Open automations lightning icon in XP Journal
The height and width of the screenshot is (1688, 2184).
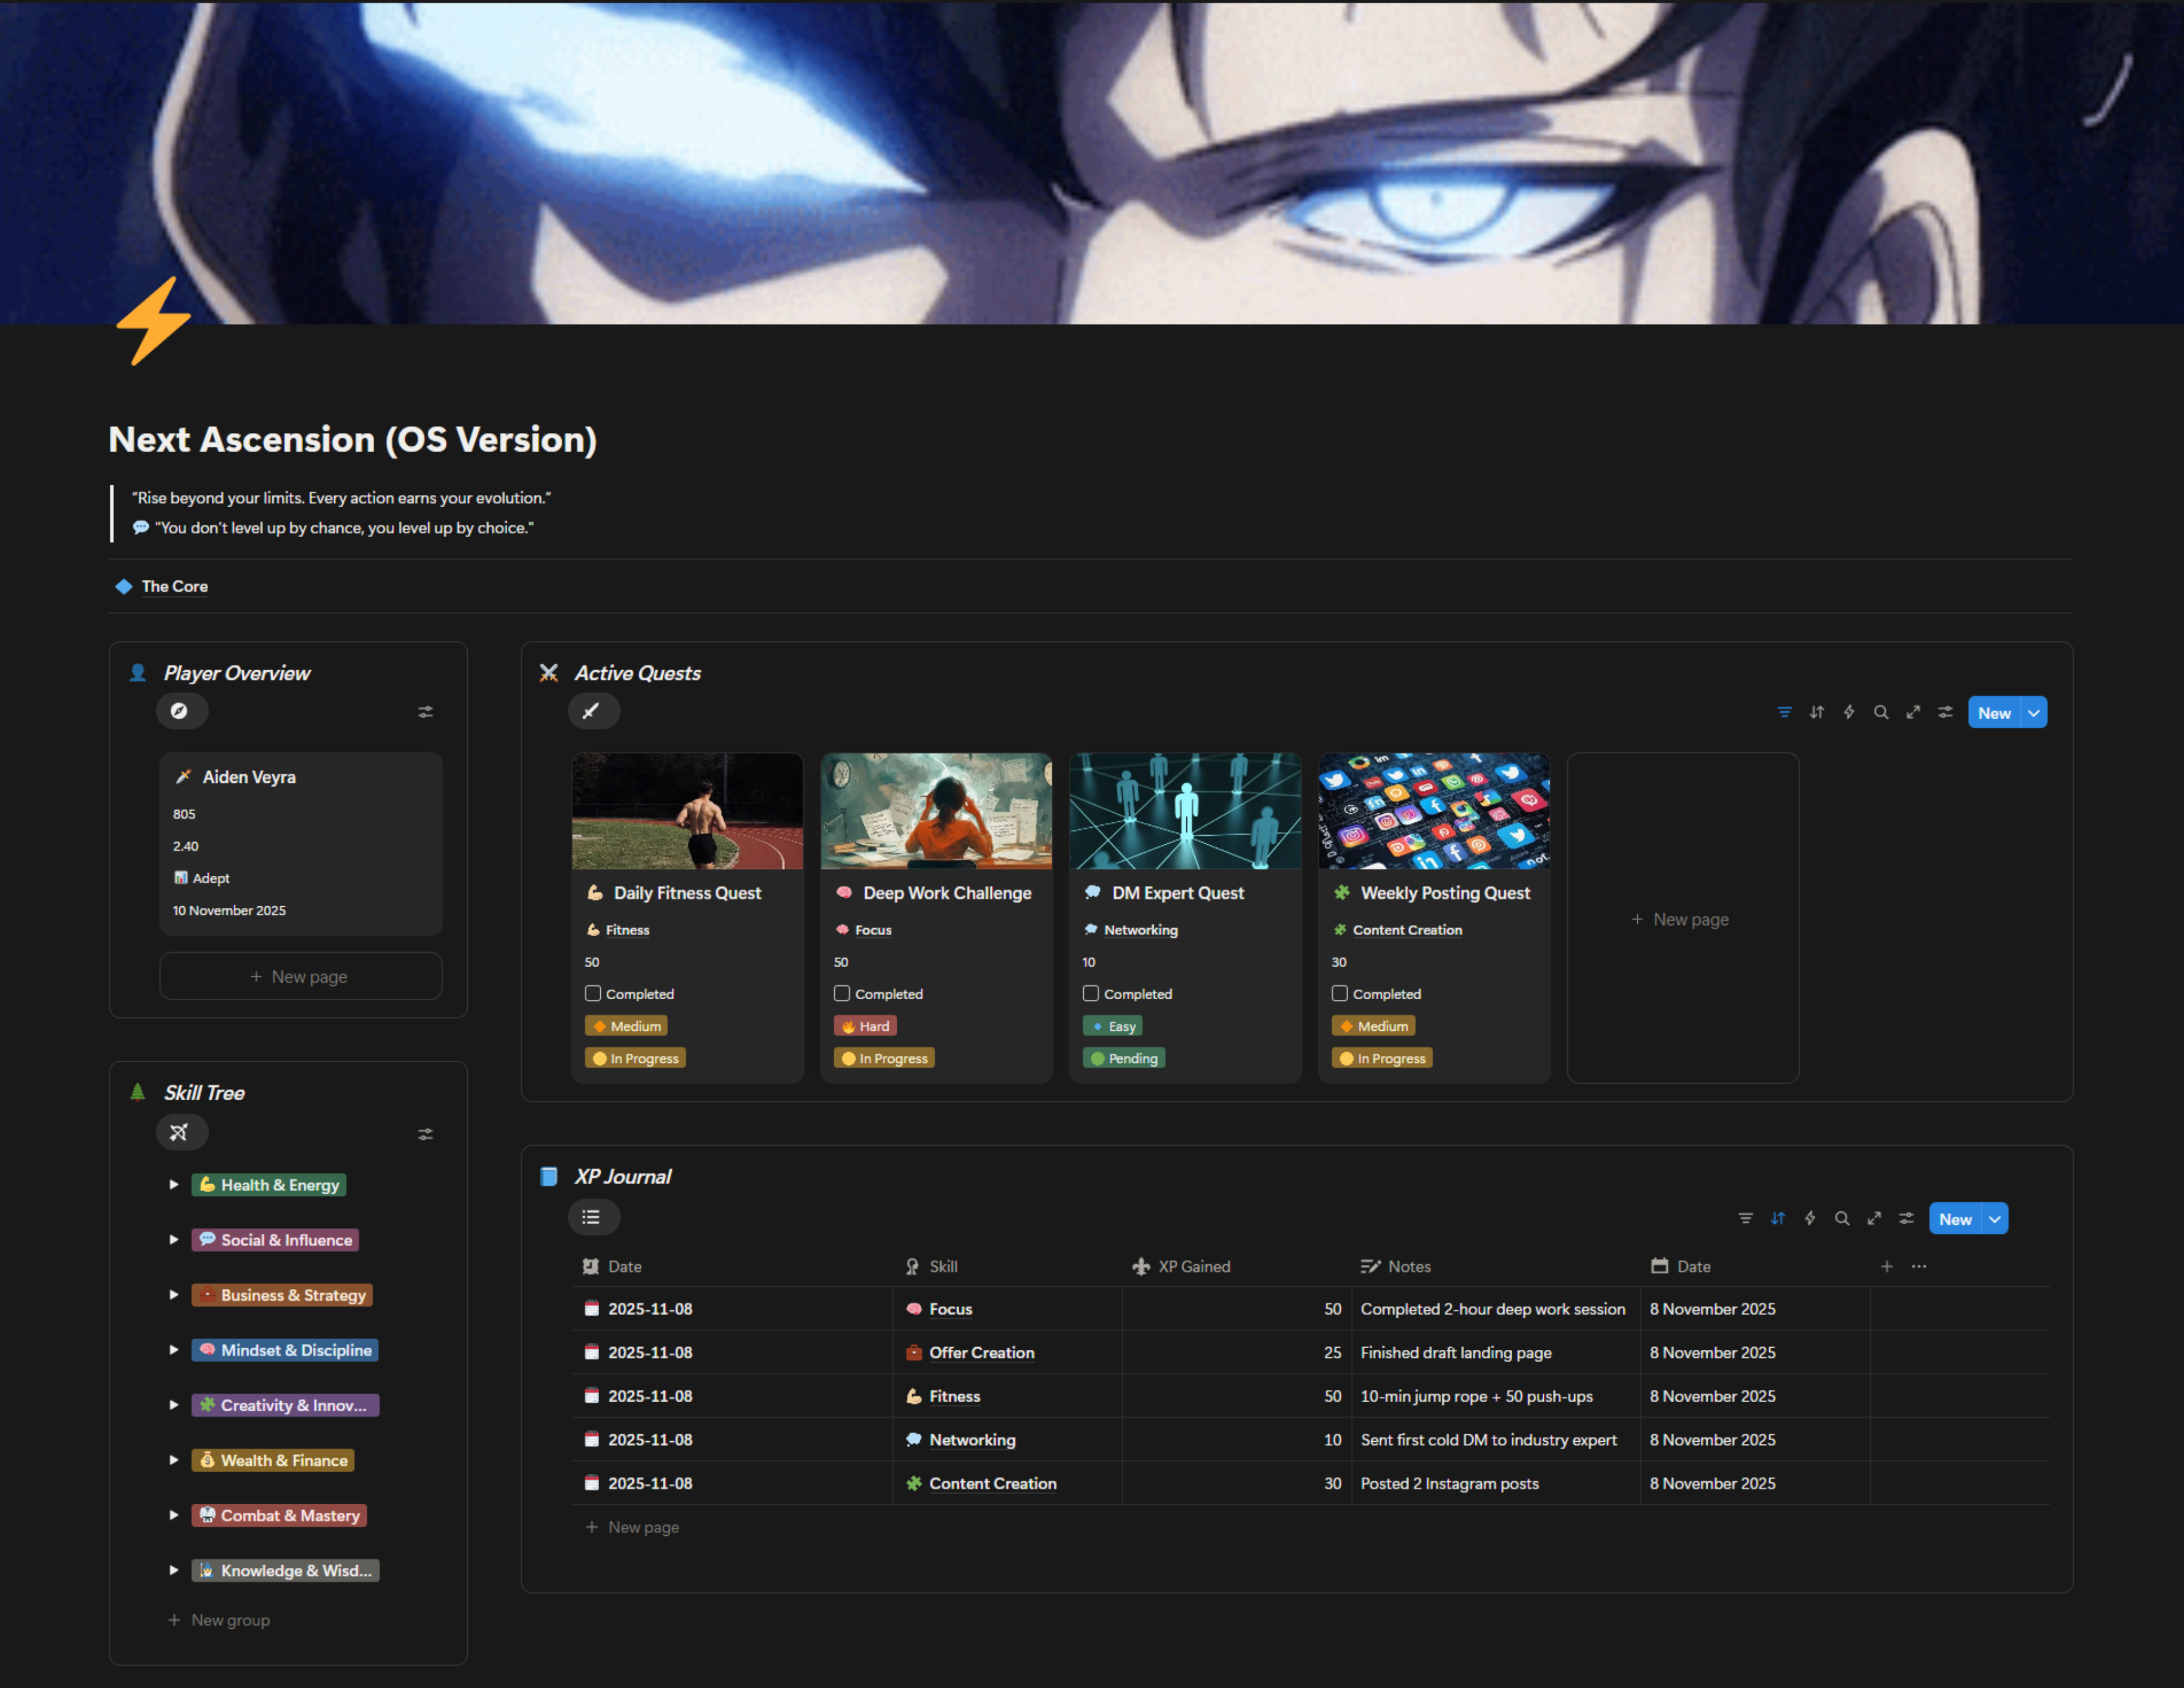1809,1218
